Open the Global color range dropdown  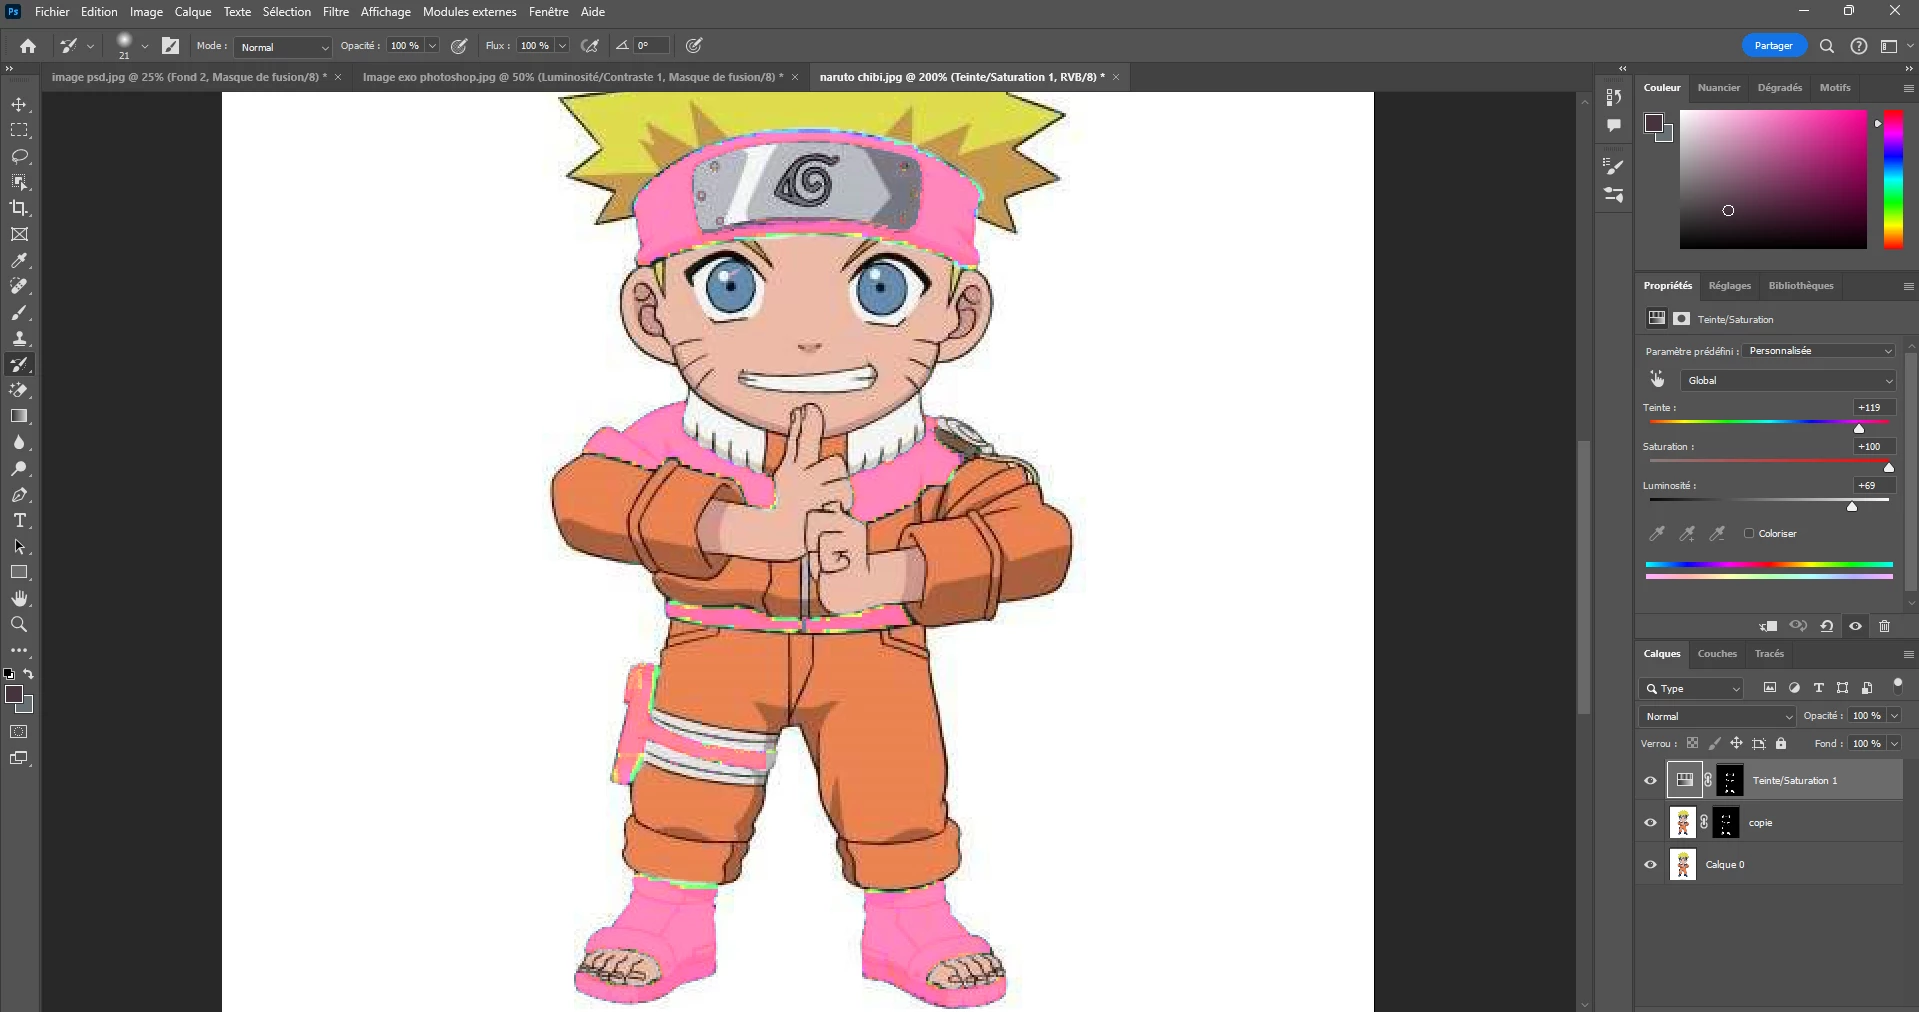(x=1789, y=381)
